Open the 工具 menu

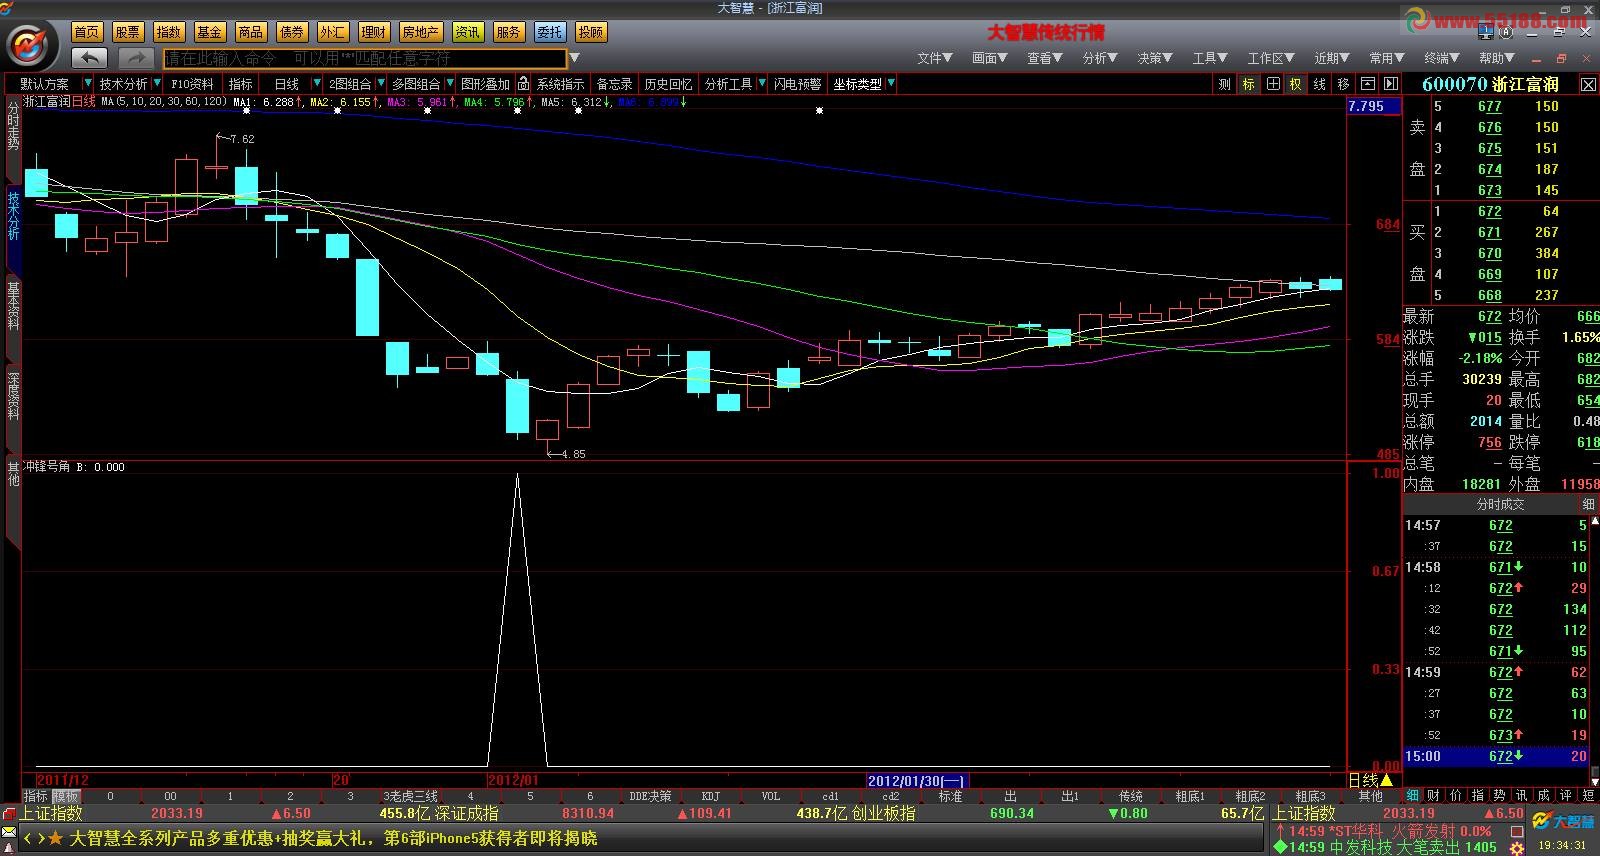[x=1209, y=58]
